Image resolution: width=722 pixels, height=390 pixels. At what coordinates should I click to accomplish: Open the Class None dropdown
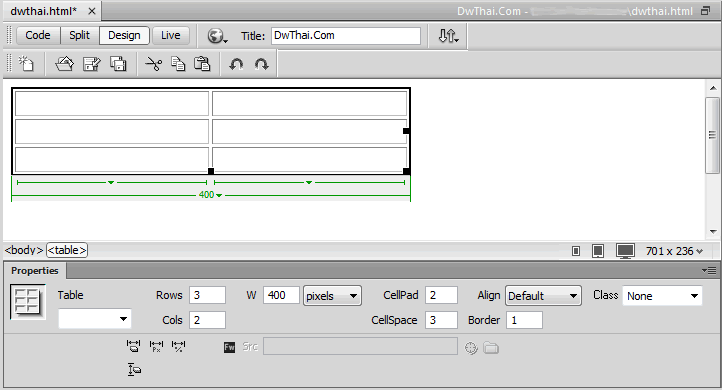pyautogui.click(x=662, y=296)
